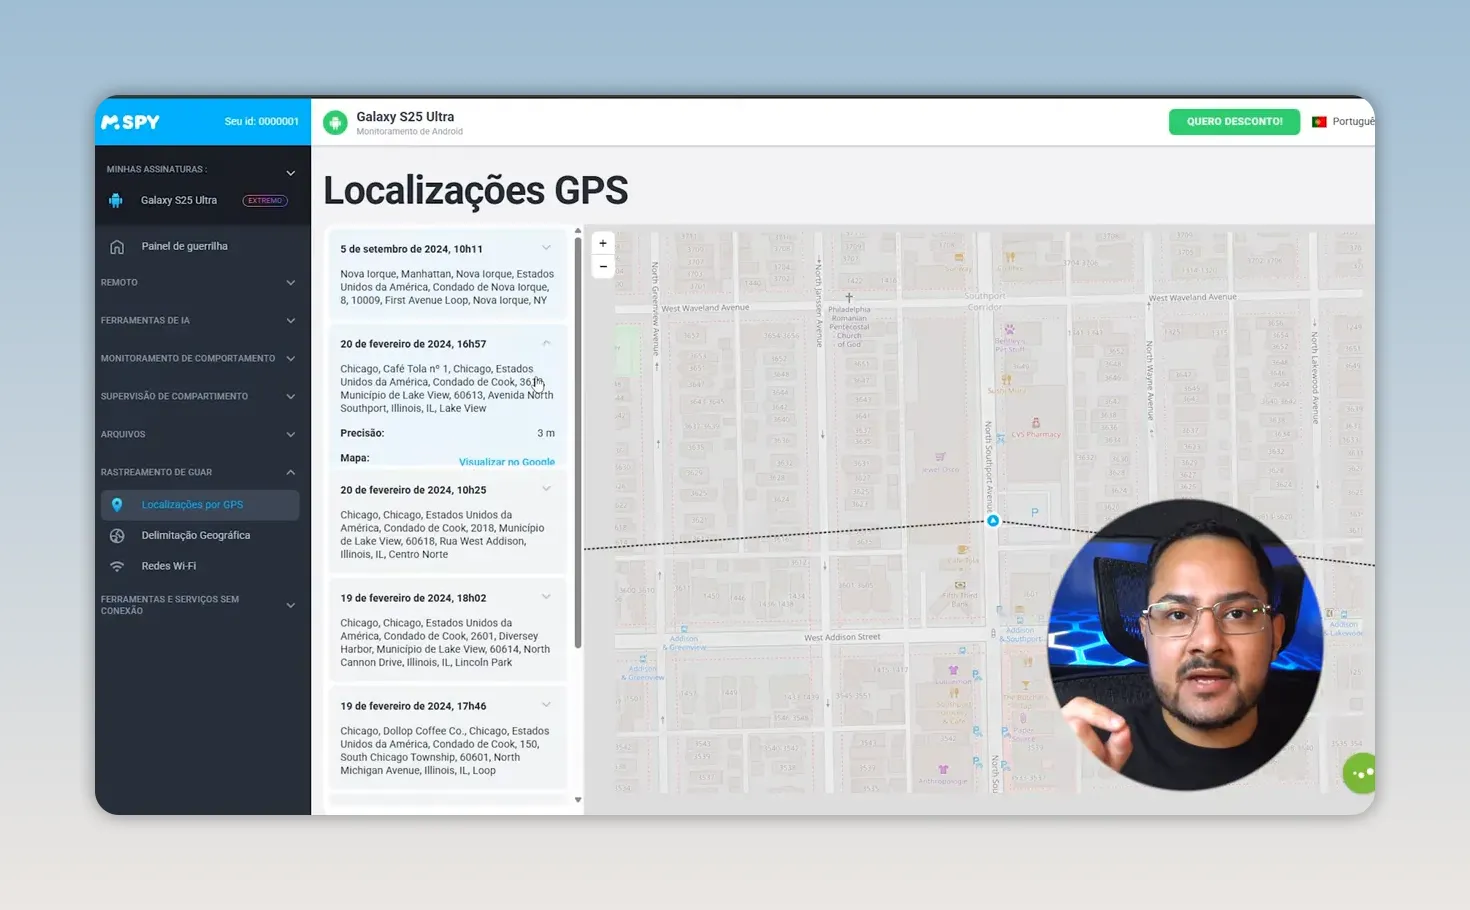Click the green Android device icon in header
The image size is (1470, 910).
335,122
